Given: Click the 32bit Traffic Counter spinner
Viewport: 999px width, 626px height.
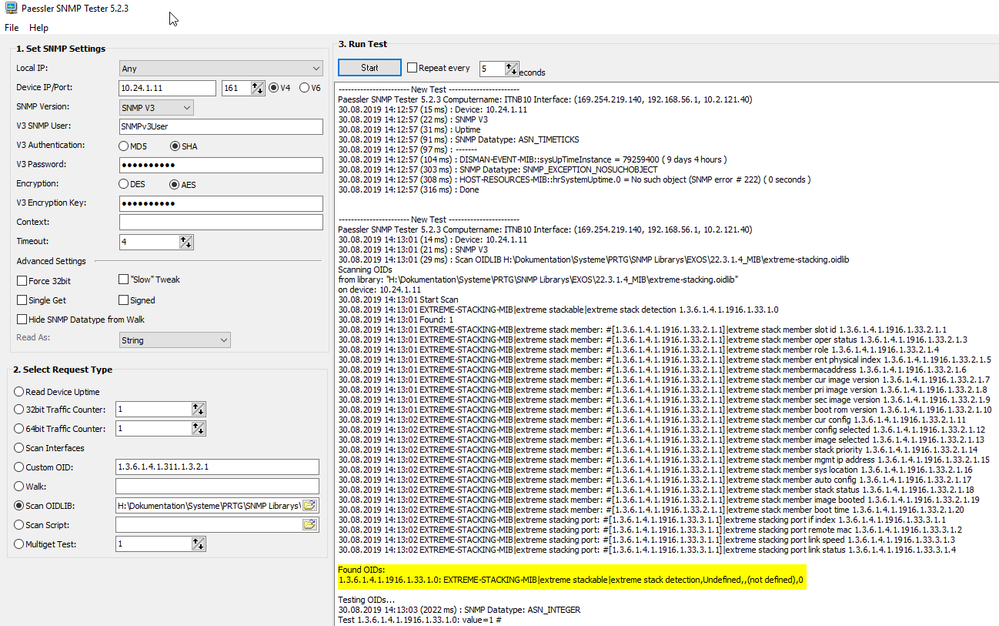Looking at the screenshot, I should pyautogui.click(x=199, y=409).
